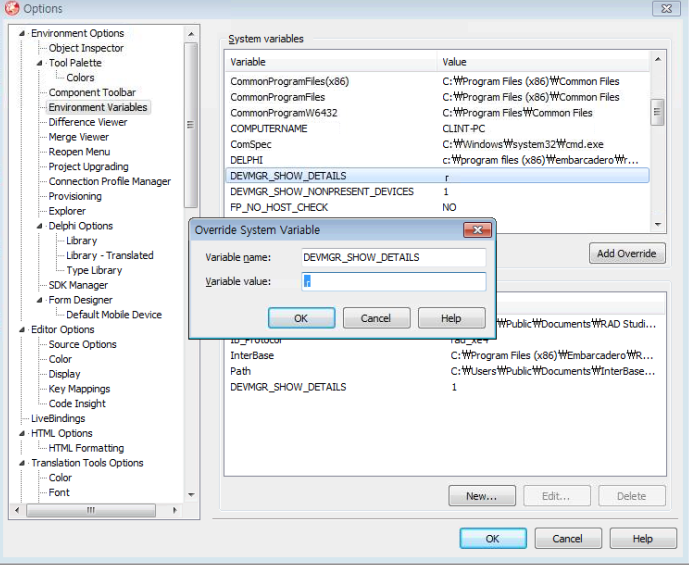
Task: Select Font under Translation Tools Options
Action: point(59,493)
